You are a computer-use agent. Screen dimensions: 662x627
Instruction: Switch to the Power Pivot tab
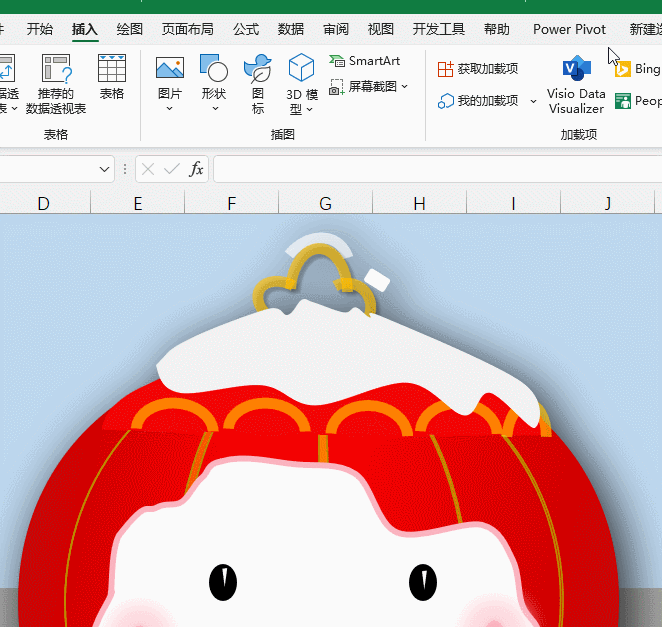[569, 29]
